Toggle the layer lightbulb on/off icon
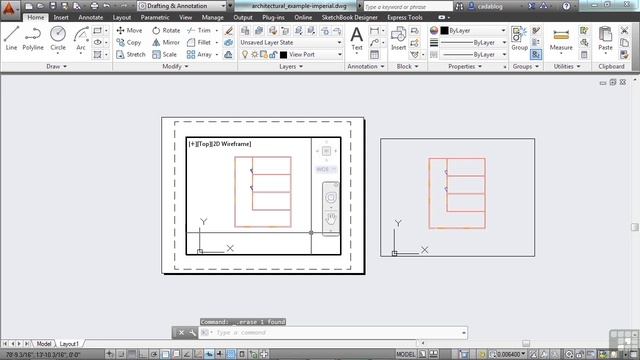 [245, 54]
